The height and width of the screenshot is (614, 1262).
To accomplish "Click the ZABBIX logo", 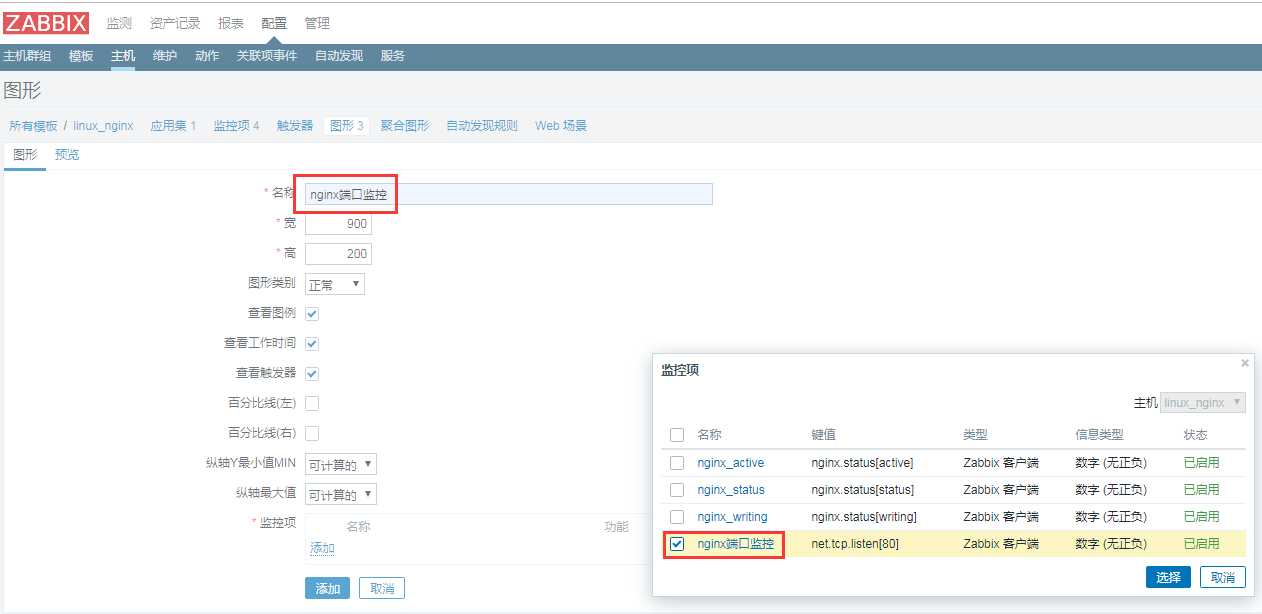I will [46, 23].
